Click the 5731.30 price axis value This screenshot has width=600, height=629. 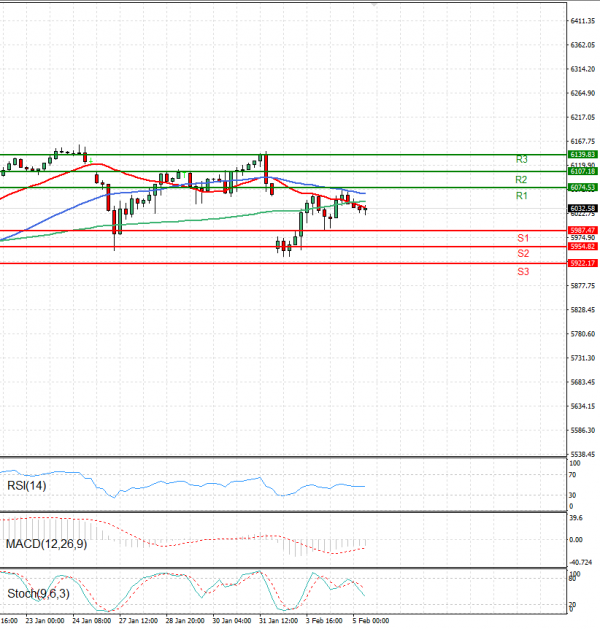point(583,358)
